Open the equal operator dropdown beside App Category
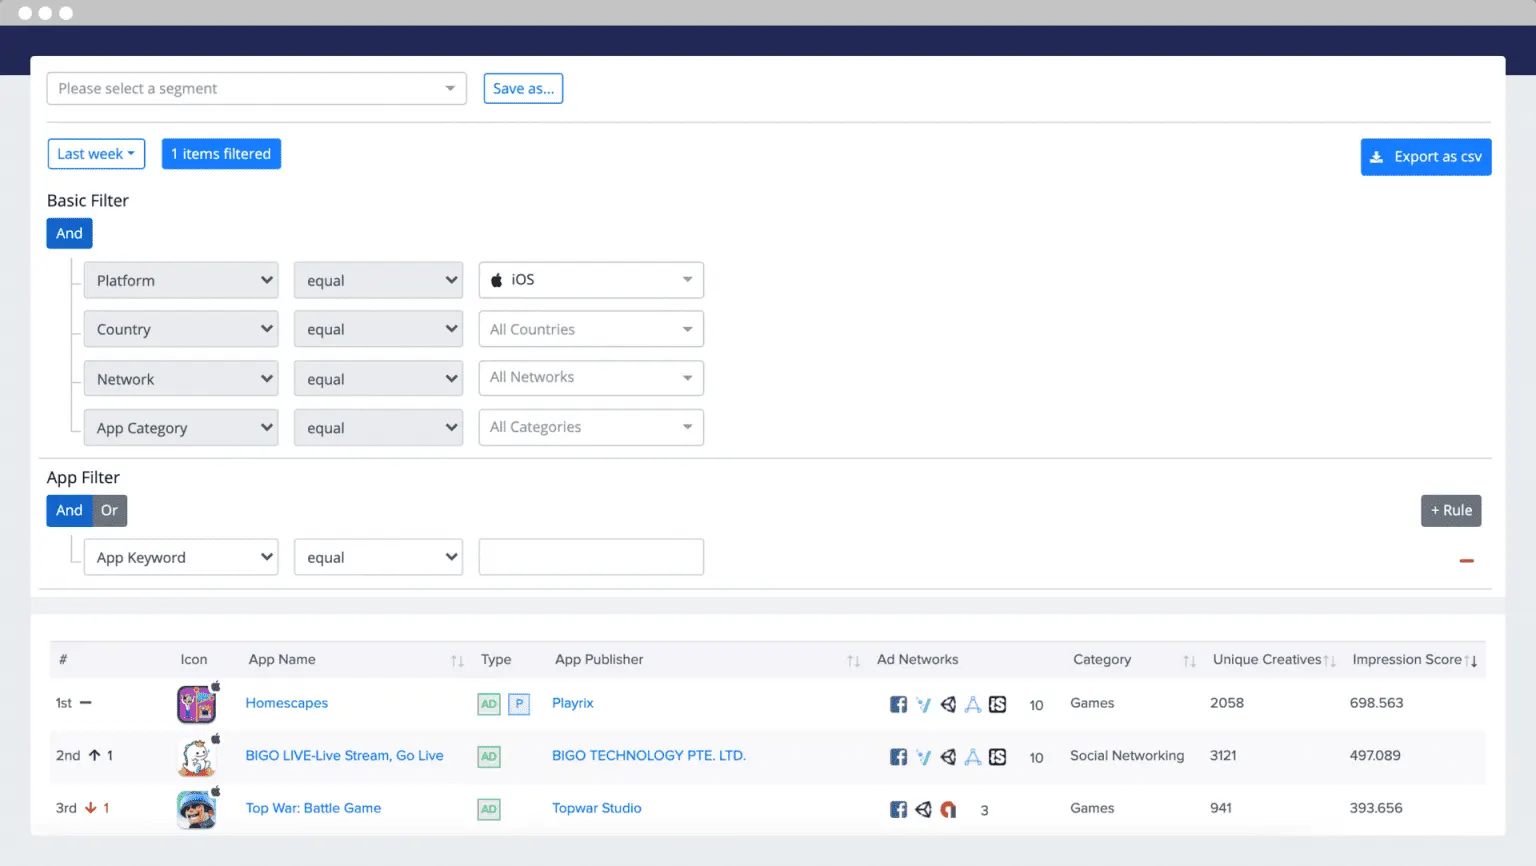Viewport: 1536px width, 866px height. tap(378, 428)
